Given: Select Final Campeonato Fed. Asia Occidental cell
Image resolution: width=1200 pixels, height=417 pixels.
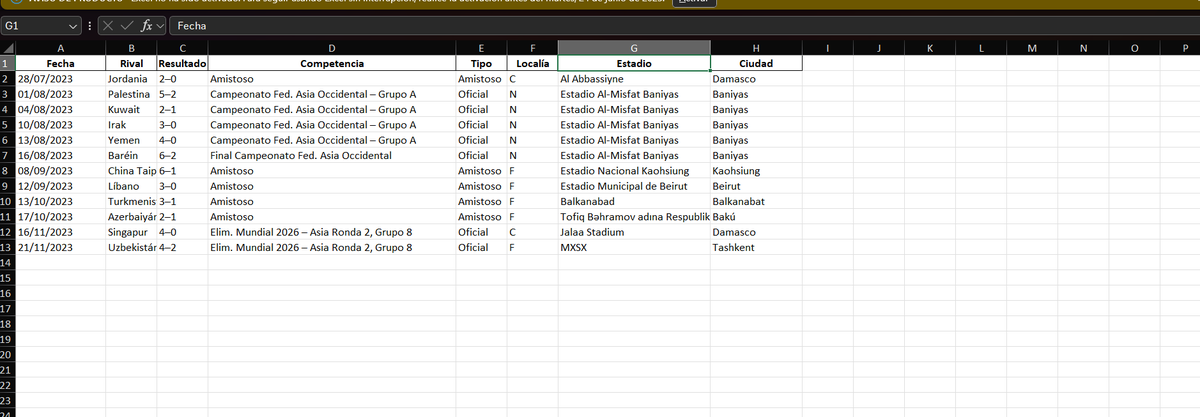Looking at the screenshot, I should (331, 155).
